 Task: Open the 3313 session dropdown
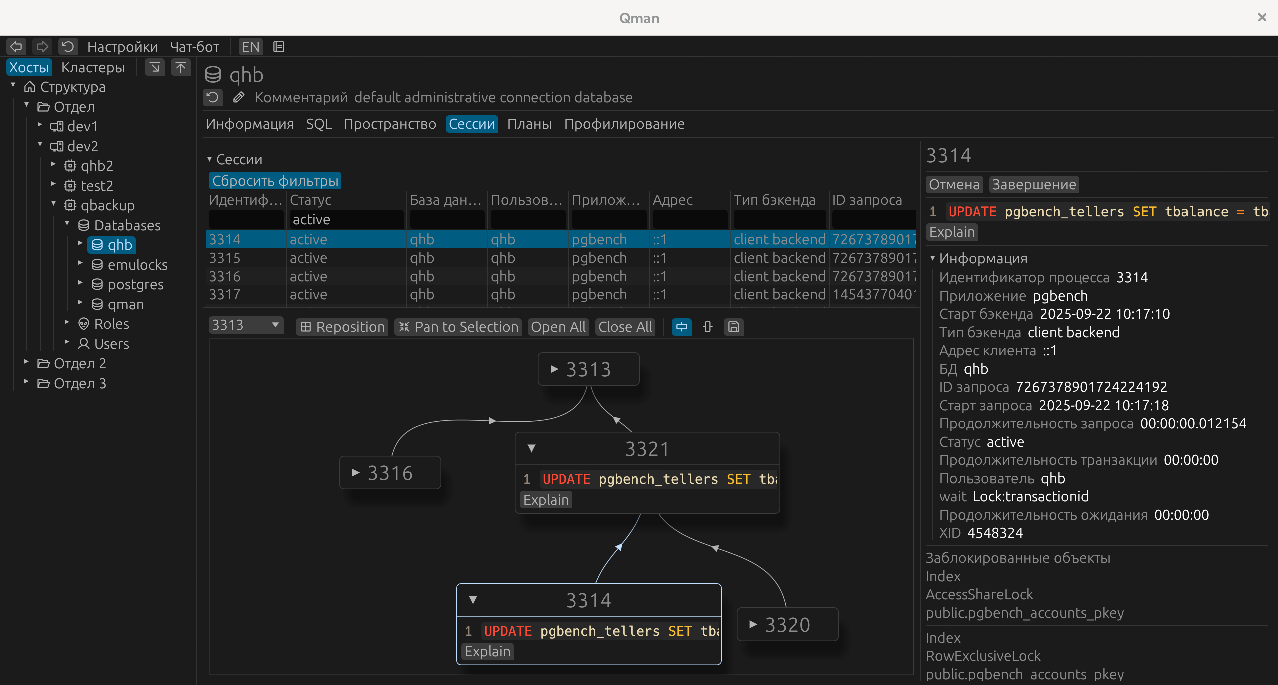tap(246, 326)
